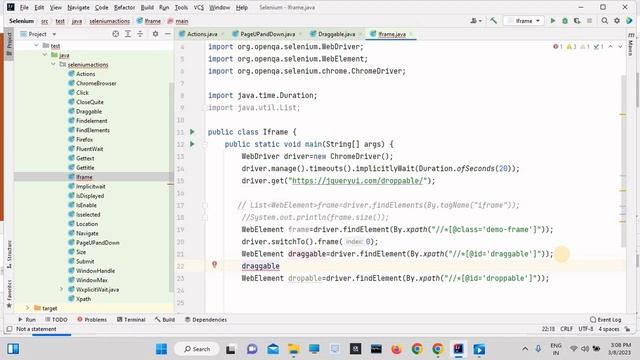The height and width of the screenshot is (360, 640).
Task: Open Firefox from the taskbar
Action: (396, 349)
